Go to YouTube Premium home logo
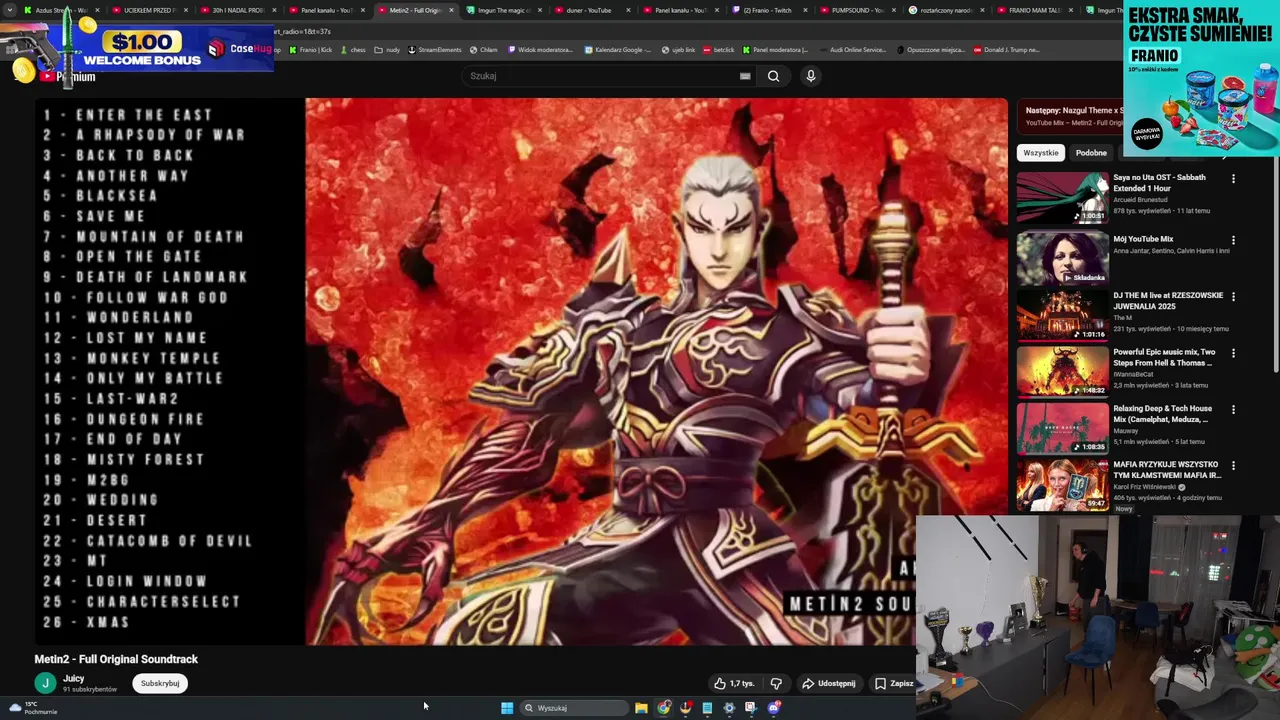Viewport: 1280px width, 720px height. pos(68,76)
